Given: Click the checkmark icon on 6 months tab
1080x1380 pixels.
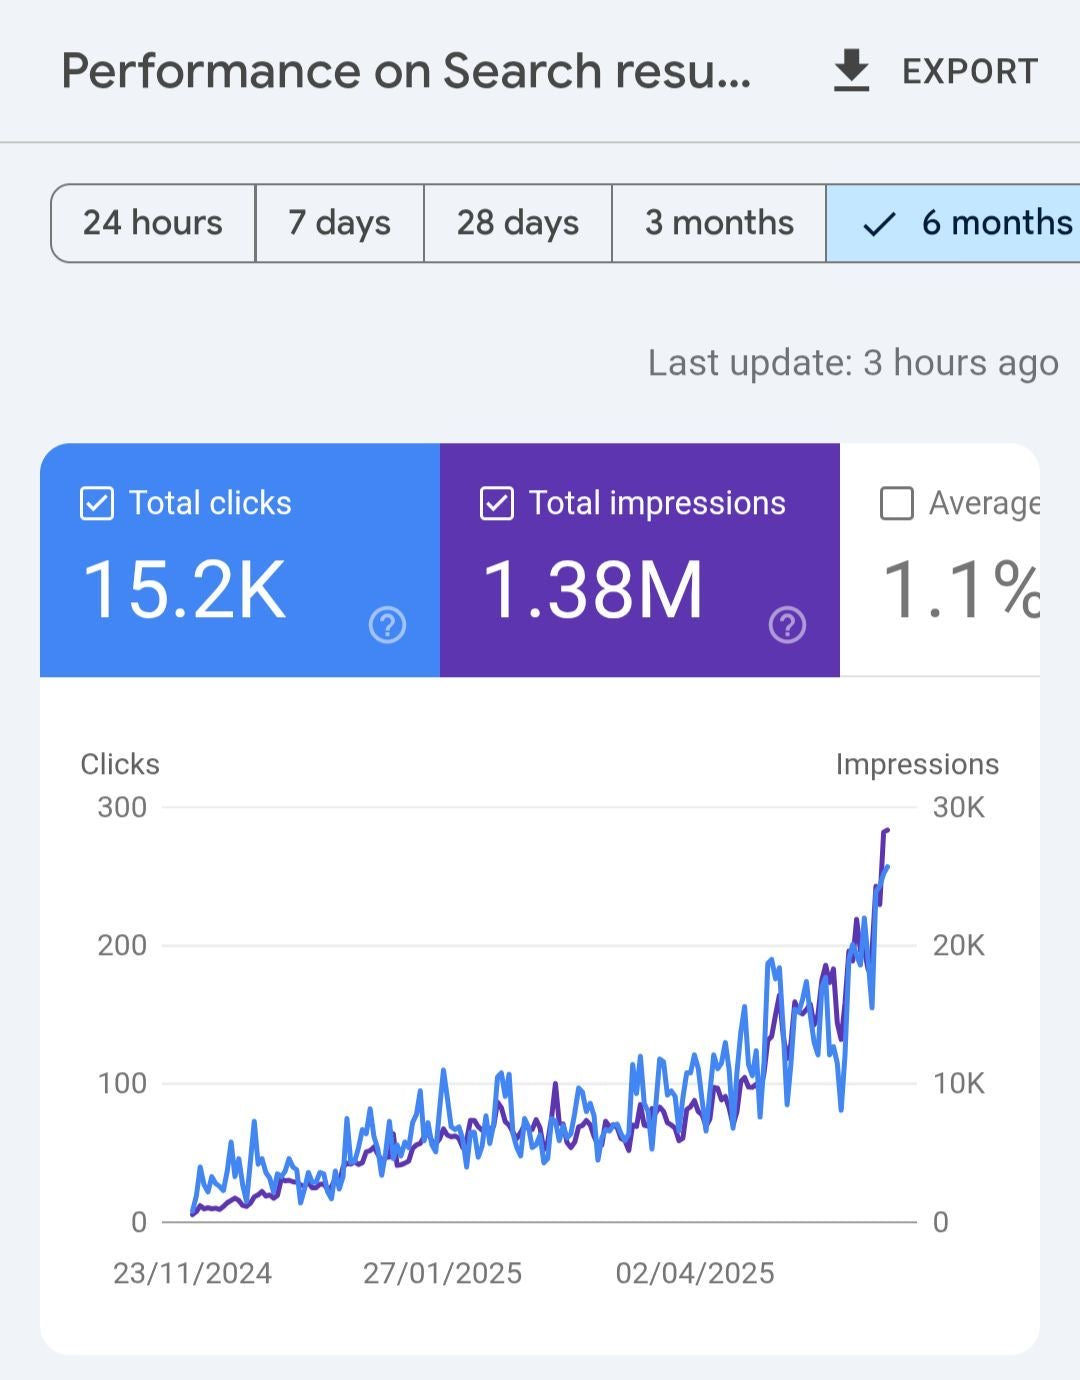Looking at the screenshot, I should click(x=881, y=223).
